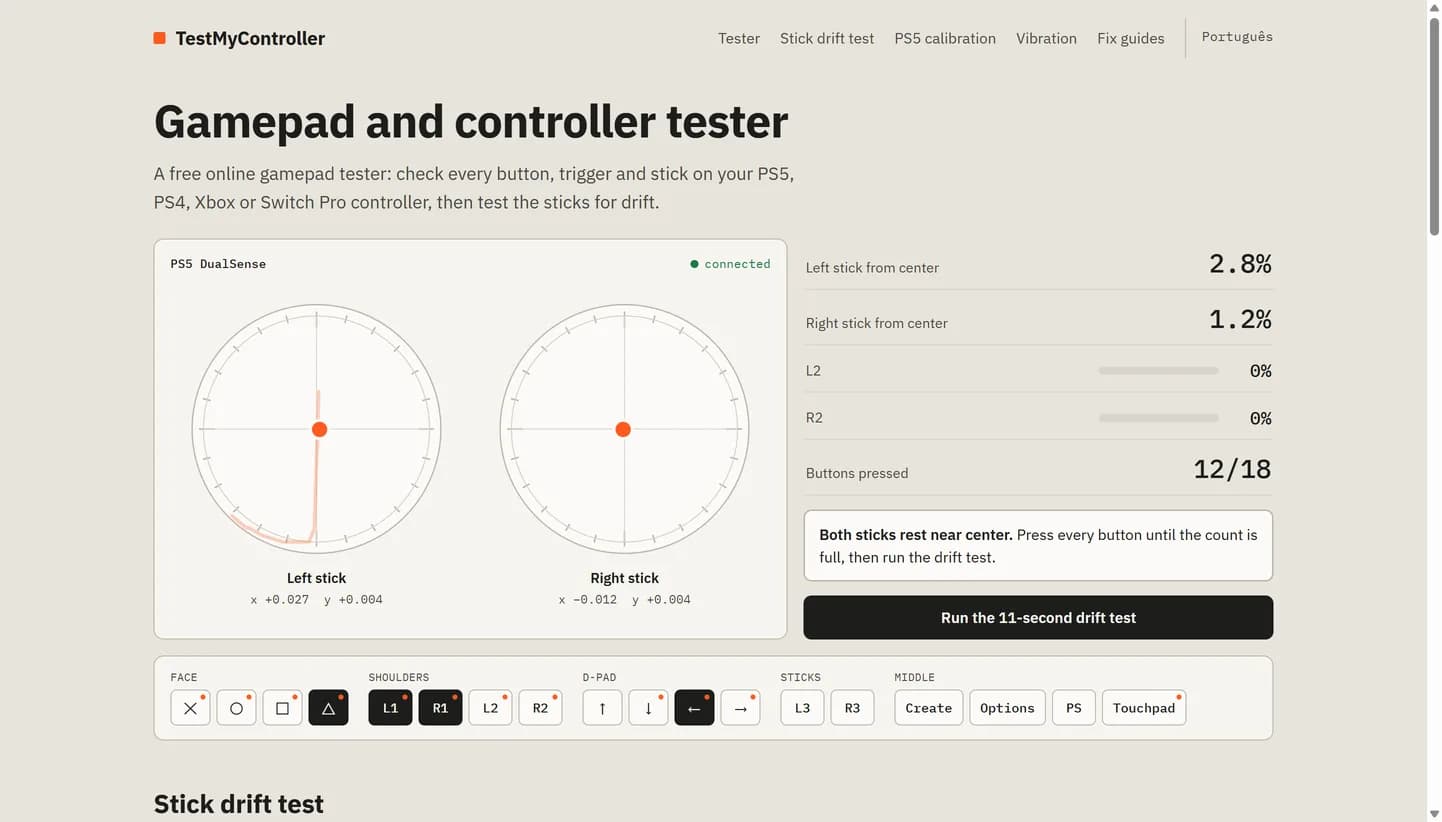Click the Options middle button chip

[x=1007, y=708]
